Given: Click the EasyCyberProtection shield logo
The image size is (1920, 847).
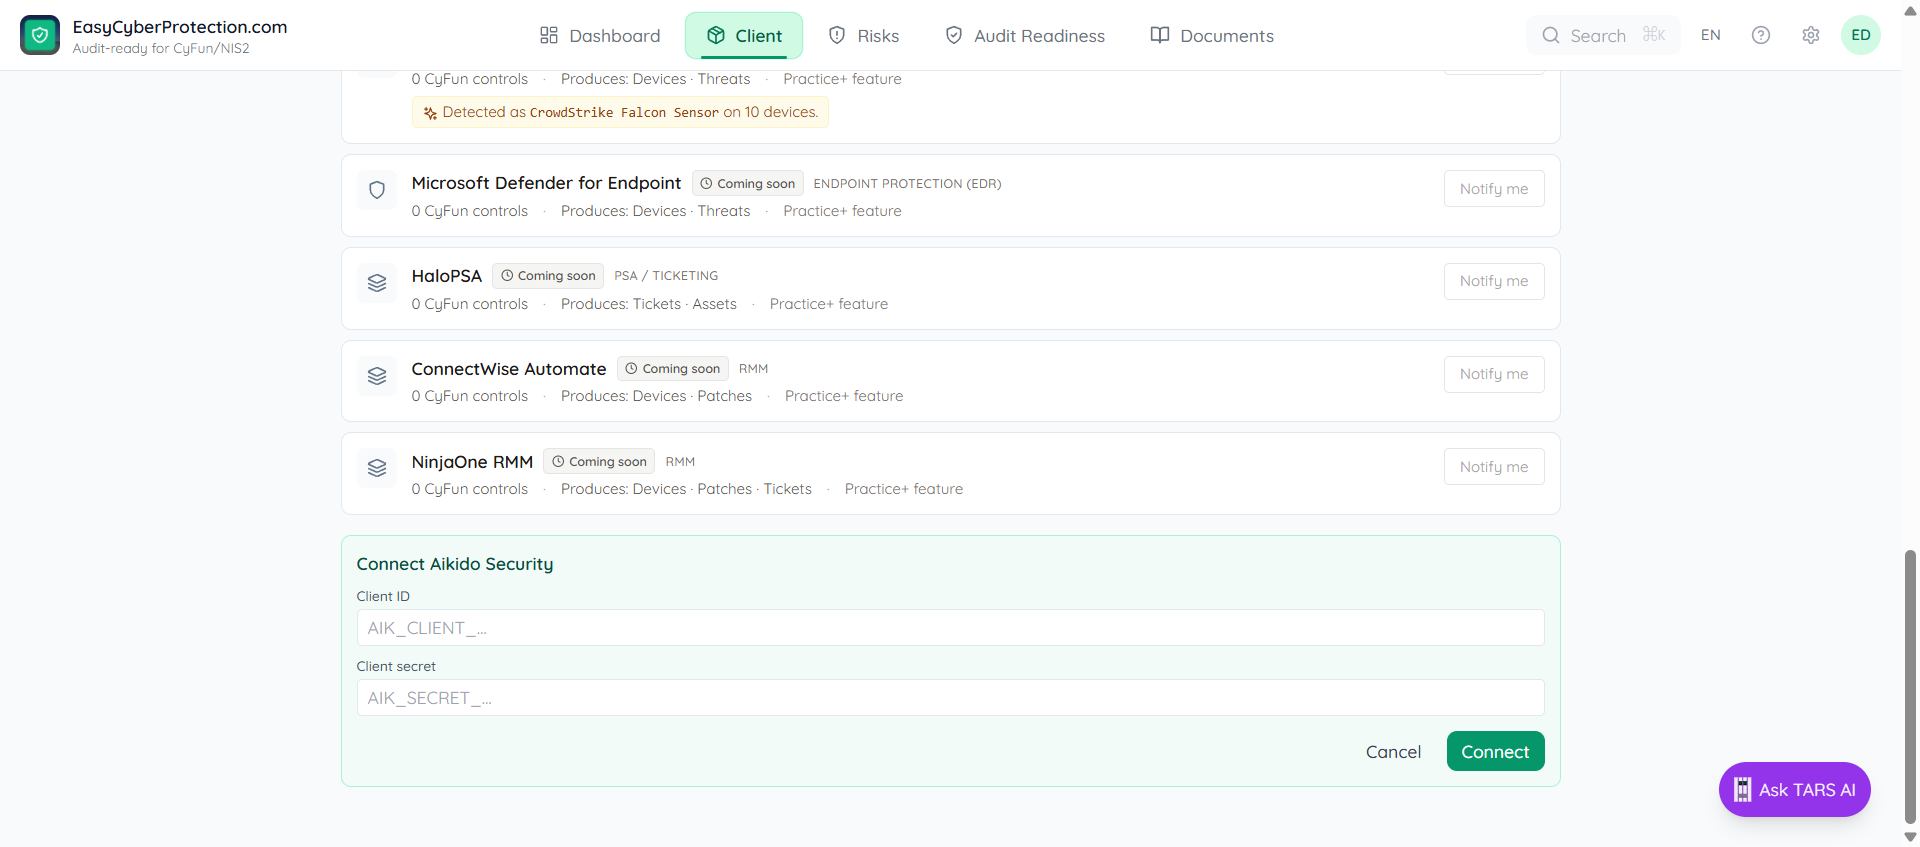Looking at the screenshot, I should tap(40, 35).
